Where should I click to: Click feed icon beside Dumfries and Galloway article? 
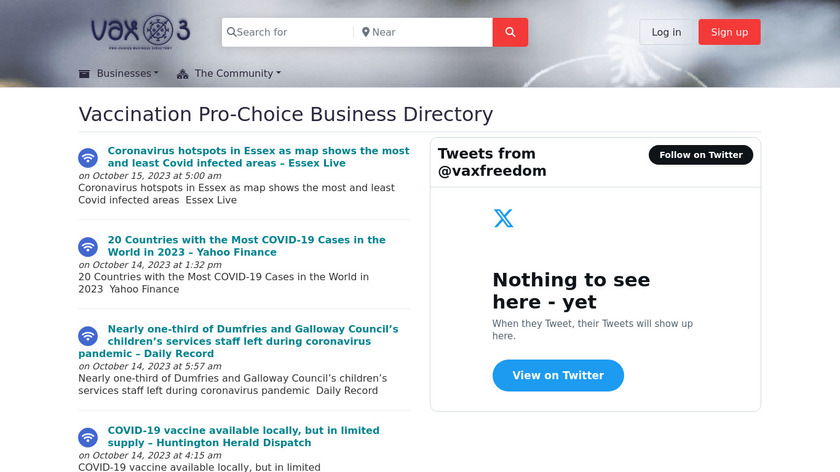(88, 335)
